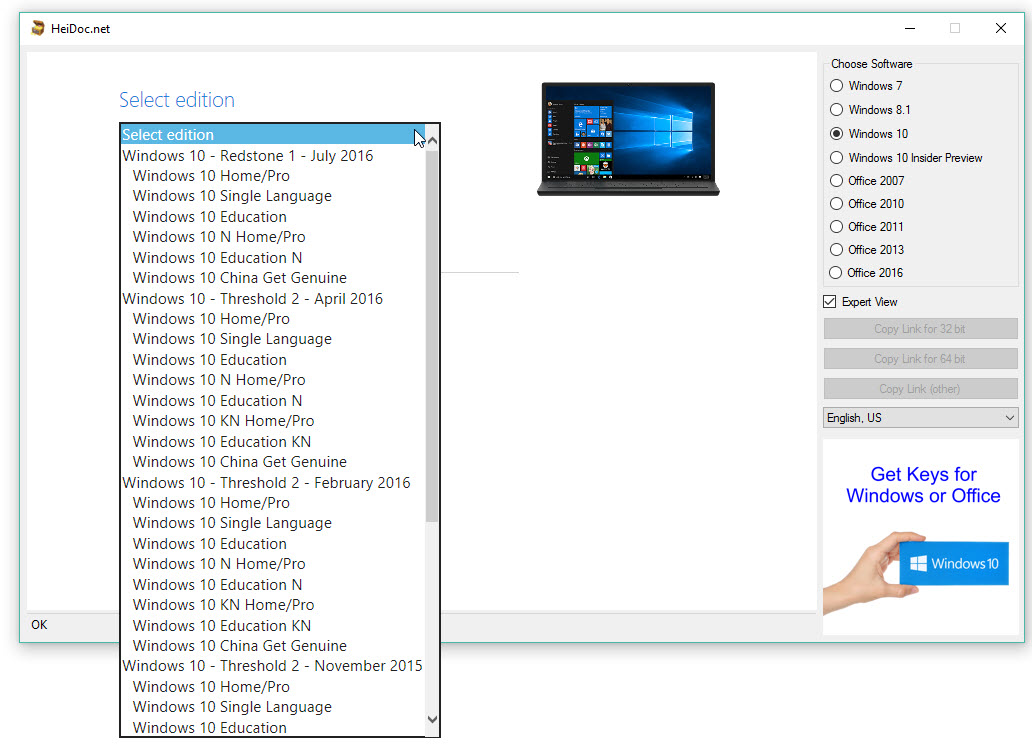The image size is (1032, 744).
Task: Select the Windows 8.1 radio button
Action: pos(870,110)
